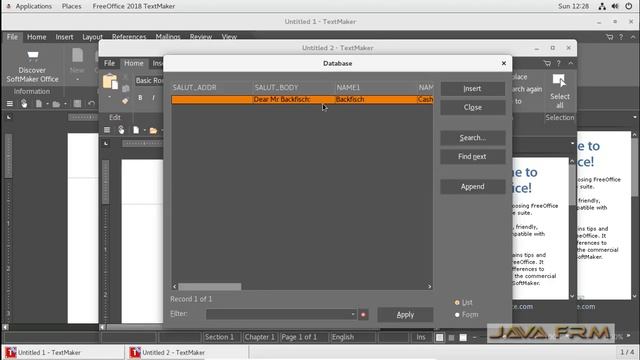This screenshot has height=360, width=640.
Task: Click the volume icon in system tray
Action: (x=615, y=6)
